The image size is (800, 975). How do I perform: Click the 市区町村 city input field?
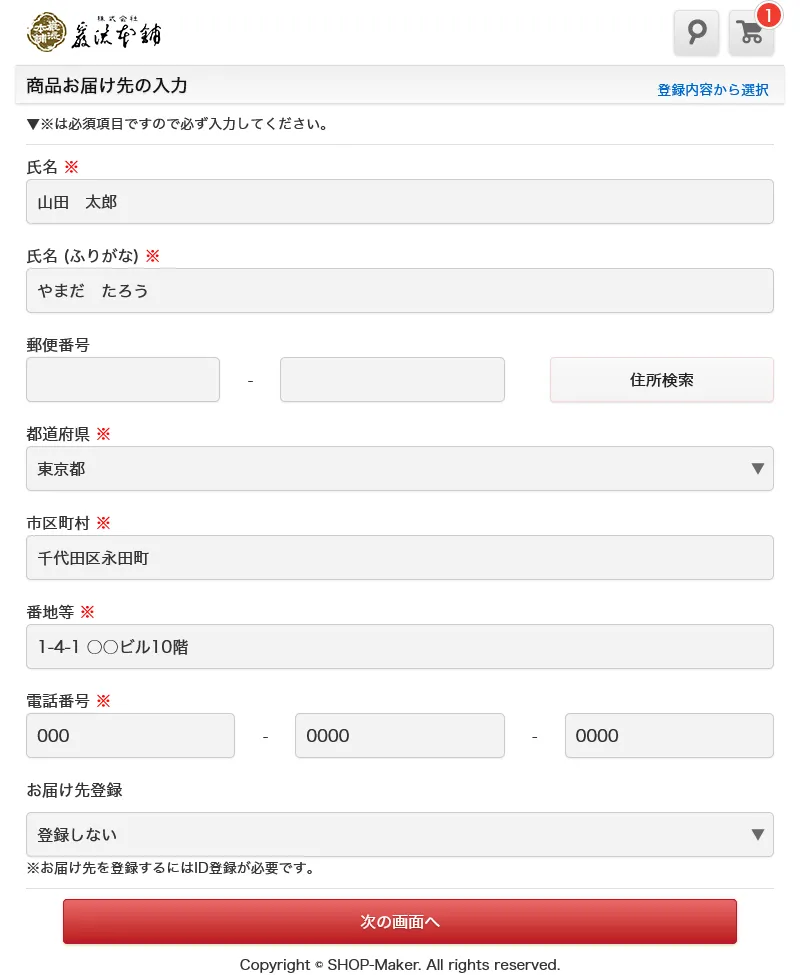pyautogui.click(x=400, y=557)
